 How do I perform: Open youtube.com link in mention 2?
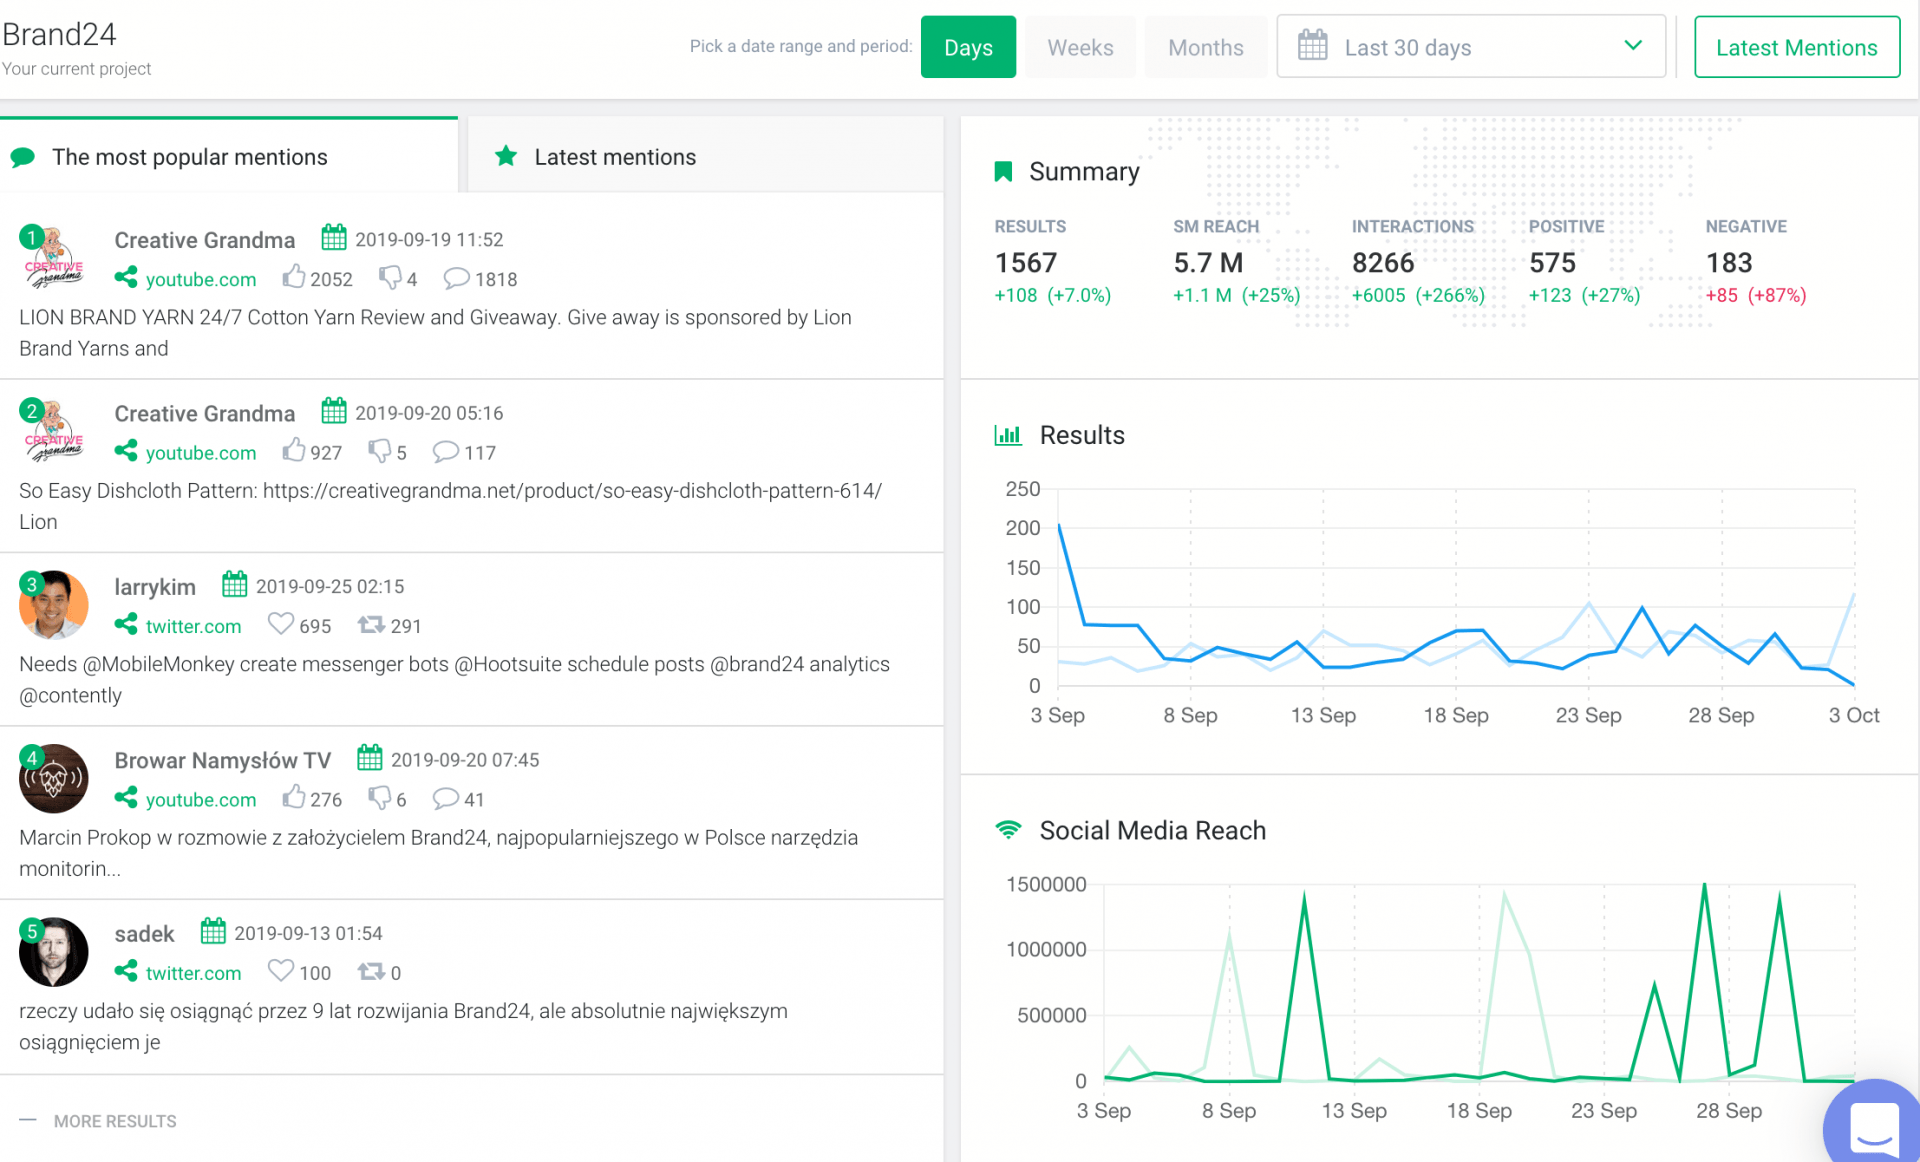200,452
